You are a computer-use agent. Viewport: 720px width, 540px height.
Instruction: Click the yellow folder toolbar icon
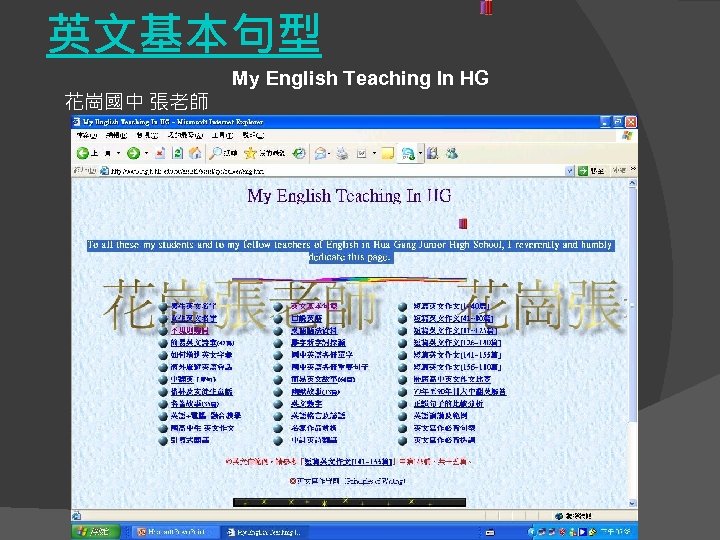[x=388, y=153]
